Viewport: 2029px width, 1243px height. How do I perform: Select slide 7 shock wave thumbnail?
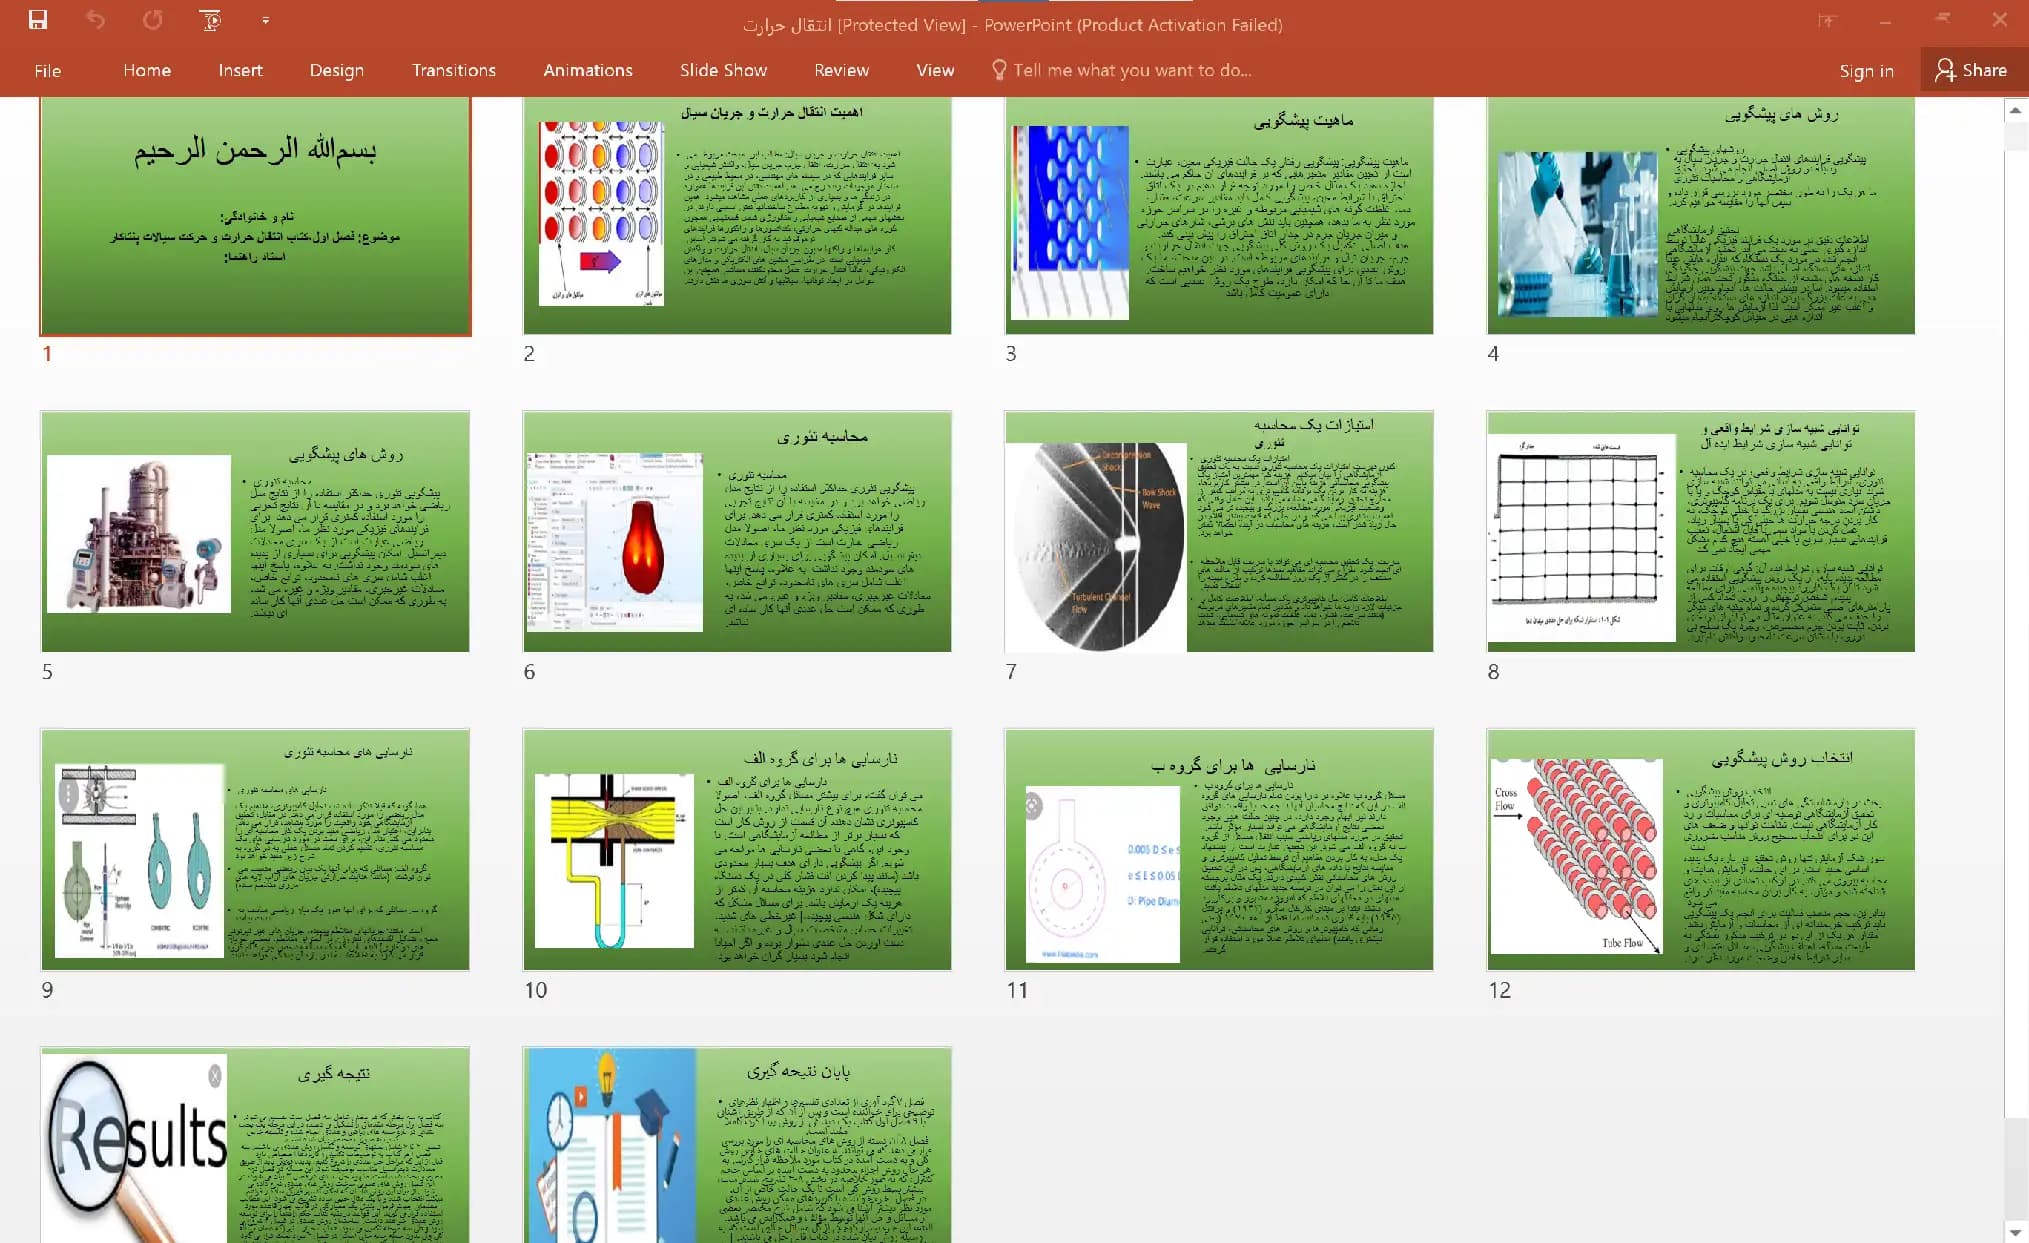click(1219, 531)
